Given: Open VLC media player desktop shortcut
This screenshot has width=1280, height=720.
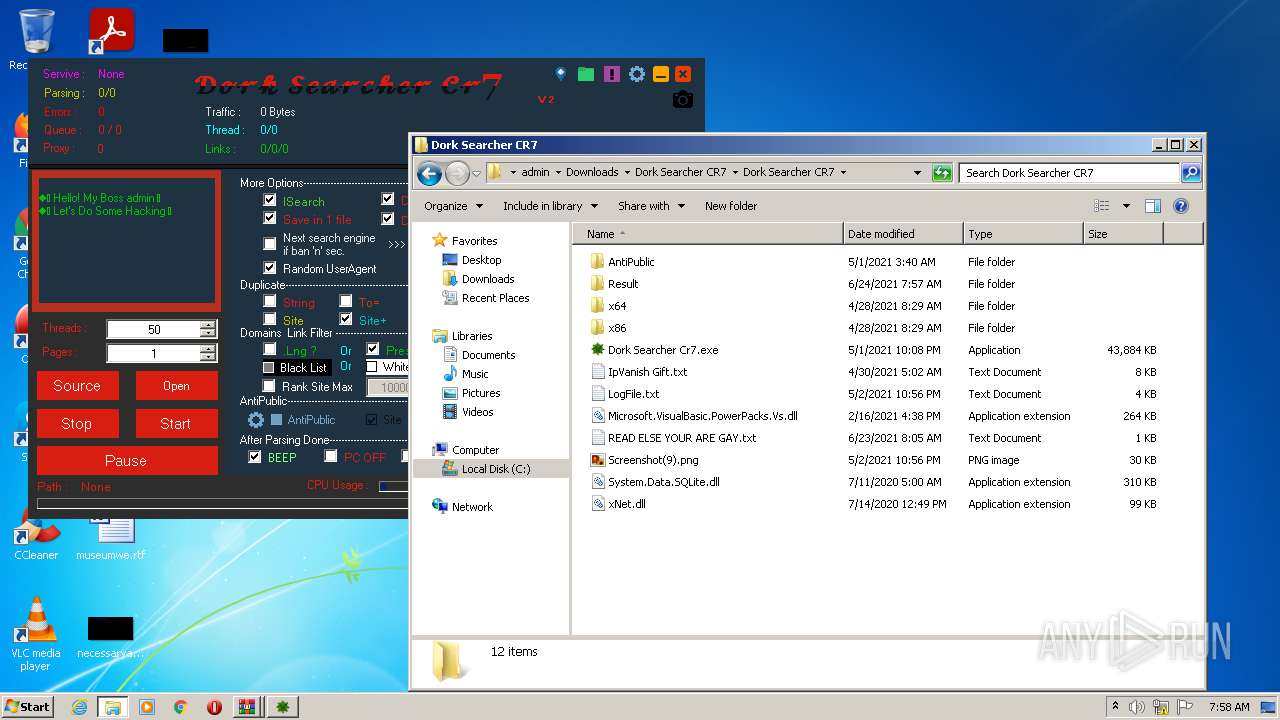Looking at the screenshot, I should pos(36,634).
